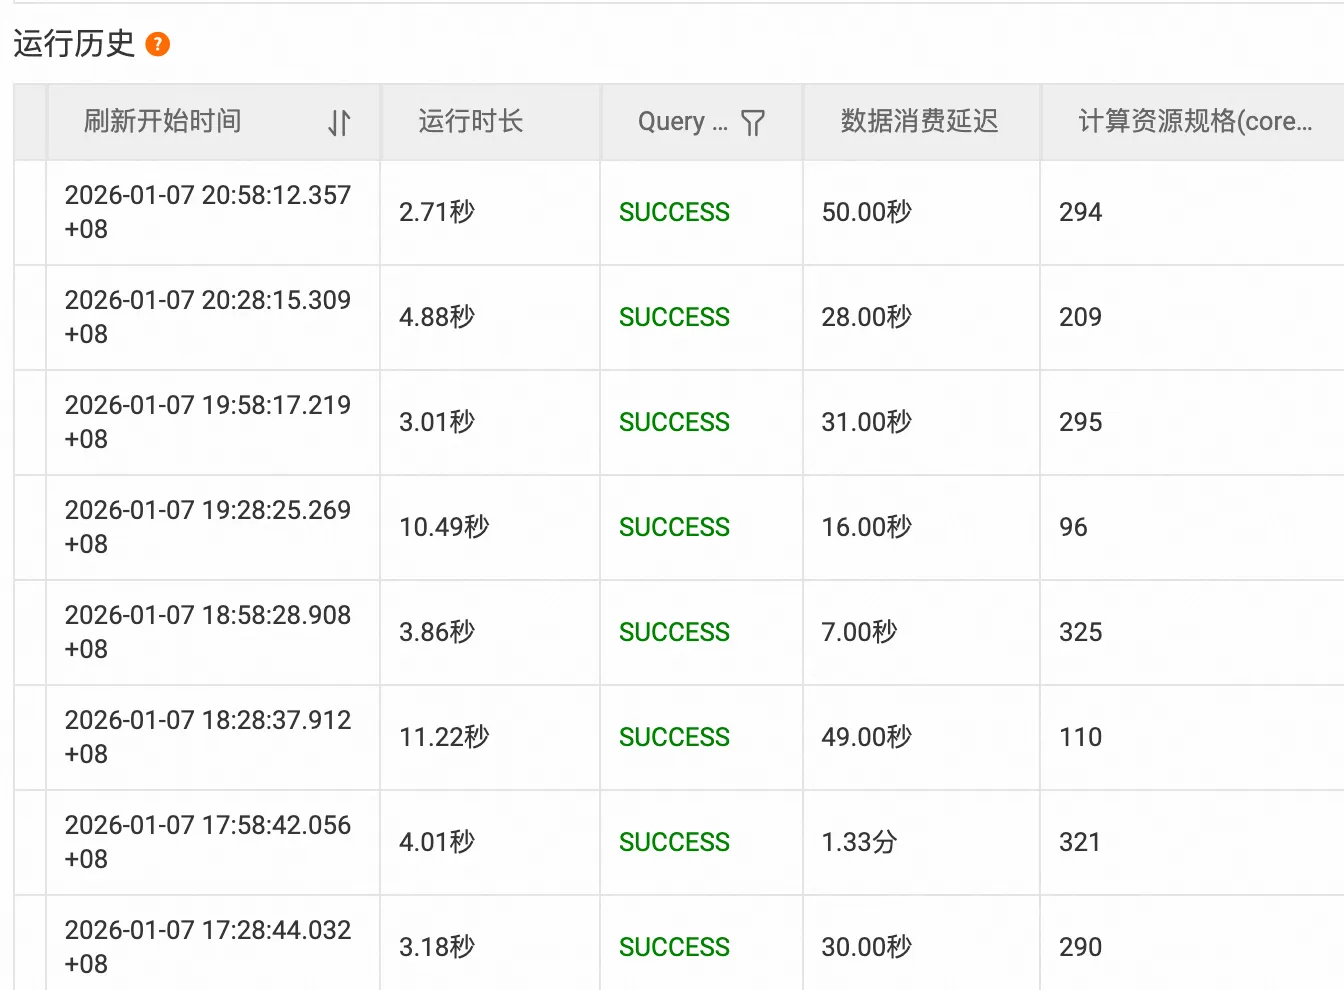This screenshot has width=1344, height=990.
Task: Click the orange help icon beside 运行历史
Action: point(158,44)
